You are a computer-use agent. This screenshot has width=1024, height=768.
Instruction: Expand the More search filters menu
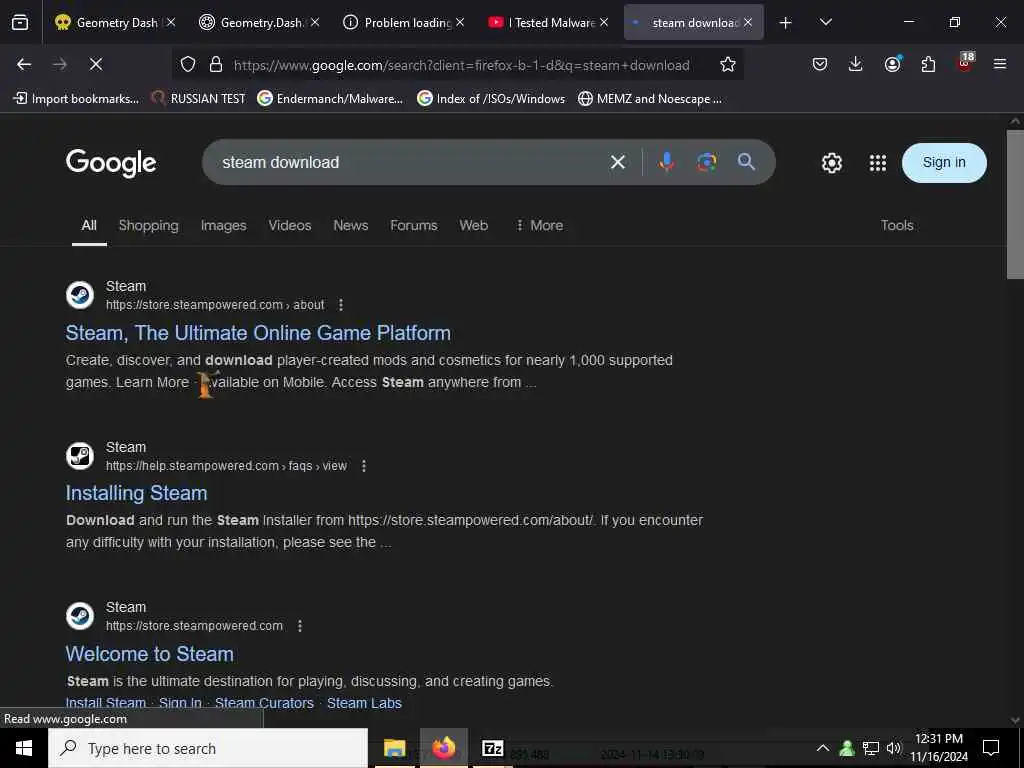(539, 225)
